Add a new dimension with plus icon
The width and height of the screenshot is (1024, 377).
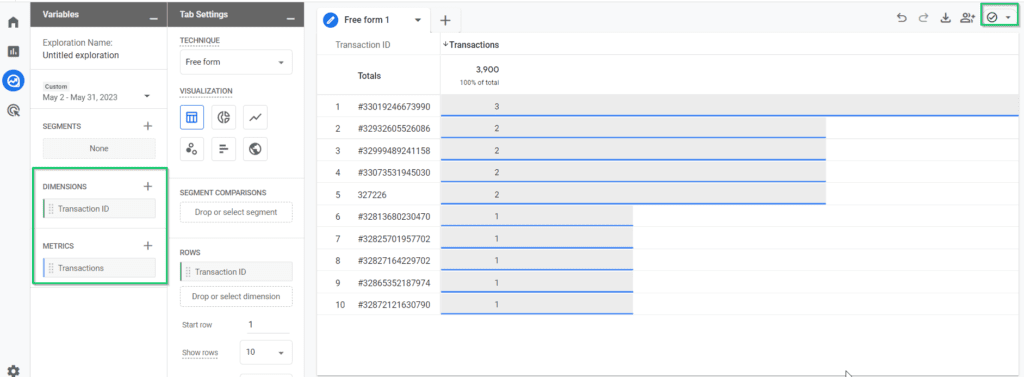point(148,186)
